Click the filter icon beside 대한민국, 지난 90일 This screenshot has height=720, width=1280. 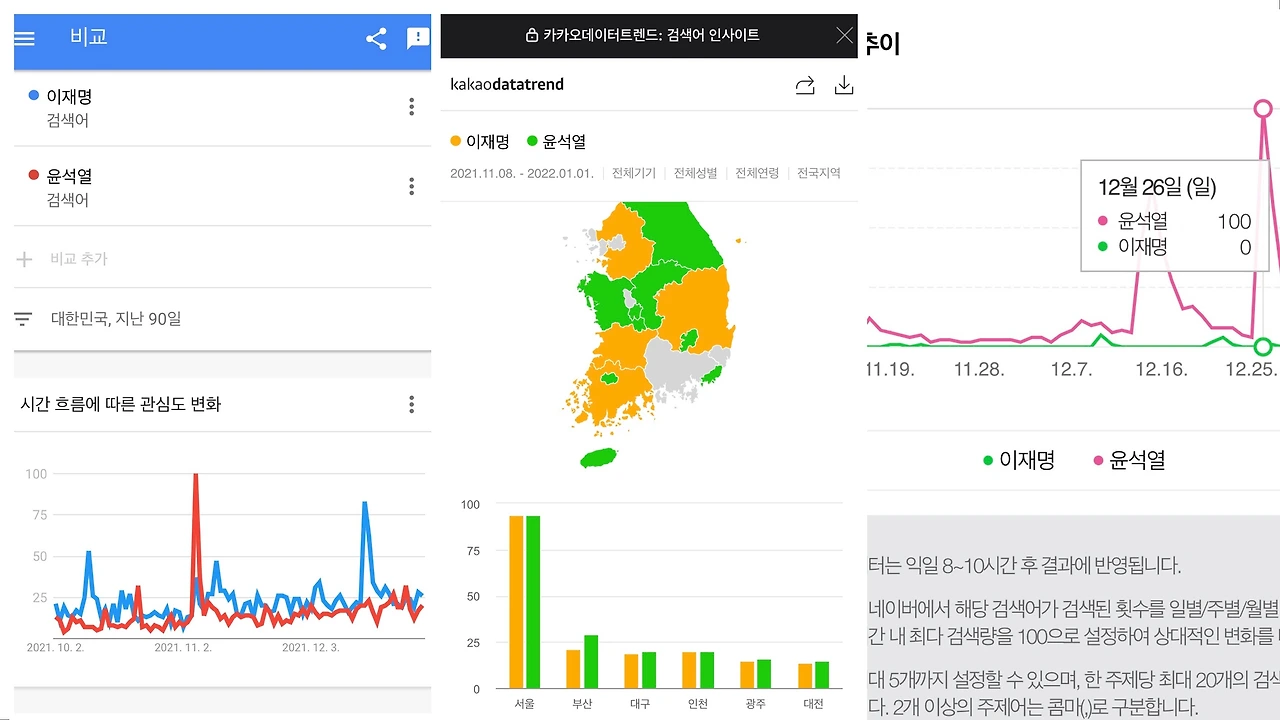(x=22, y=318)
